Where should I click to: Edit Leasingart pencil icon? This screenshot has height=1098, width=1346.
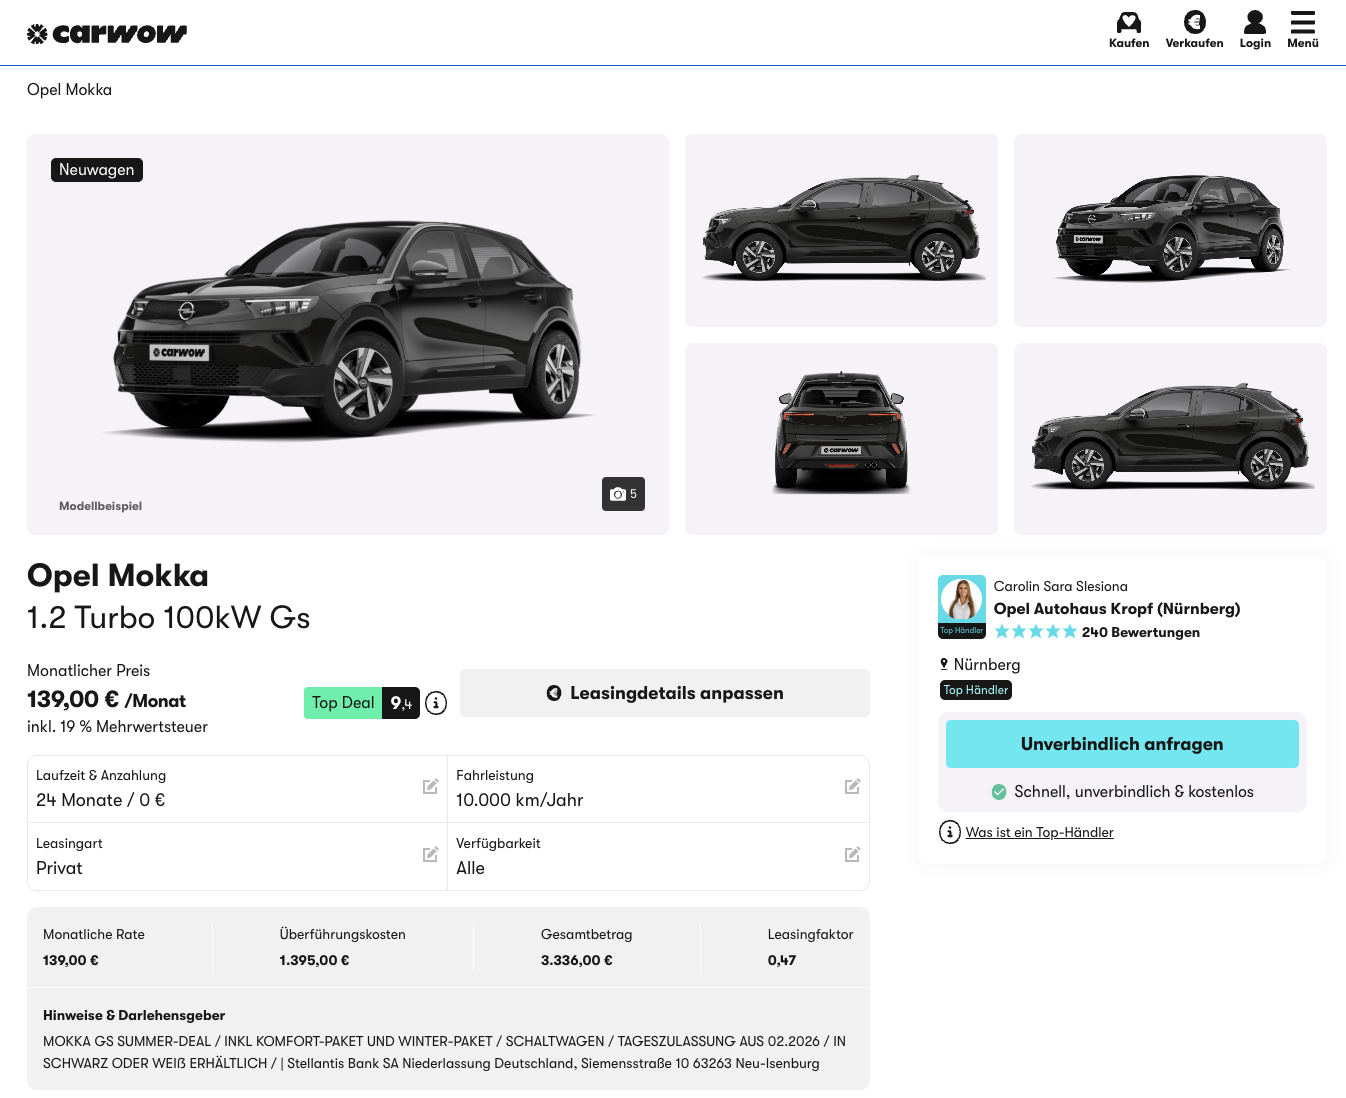[x=431, y=854]
